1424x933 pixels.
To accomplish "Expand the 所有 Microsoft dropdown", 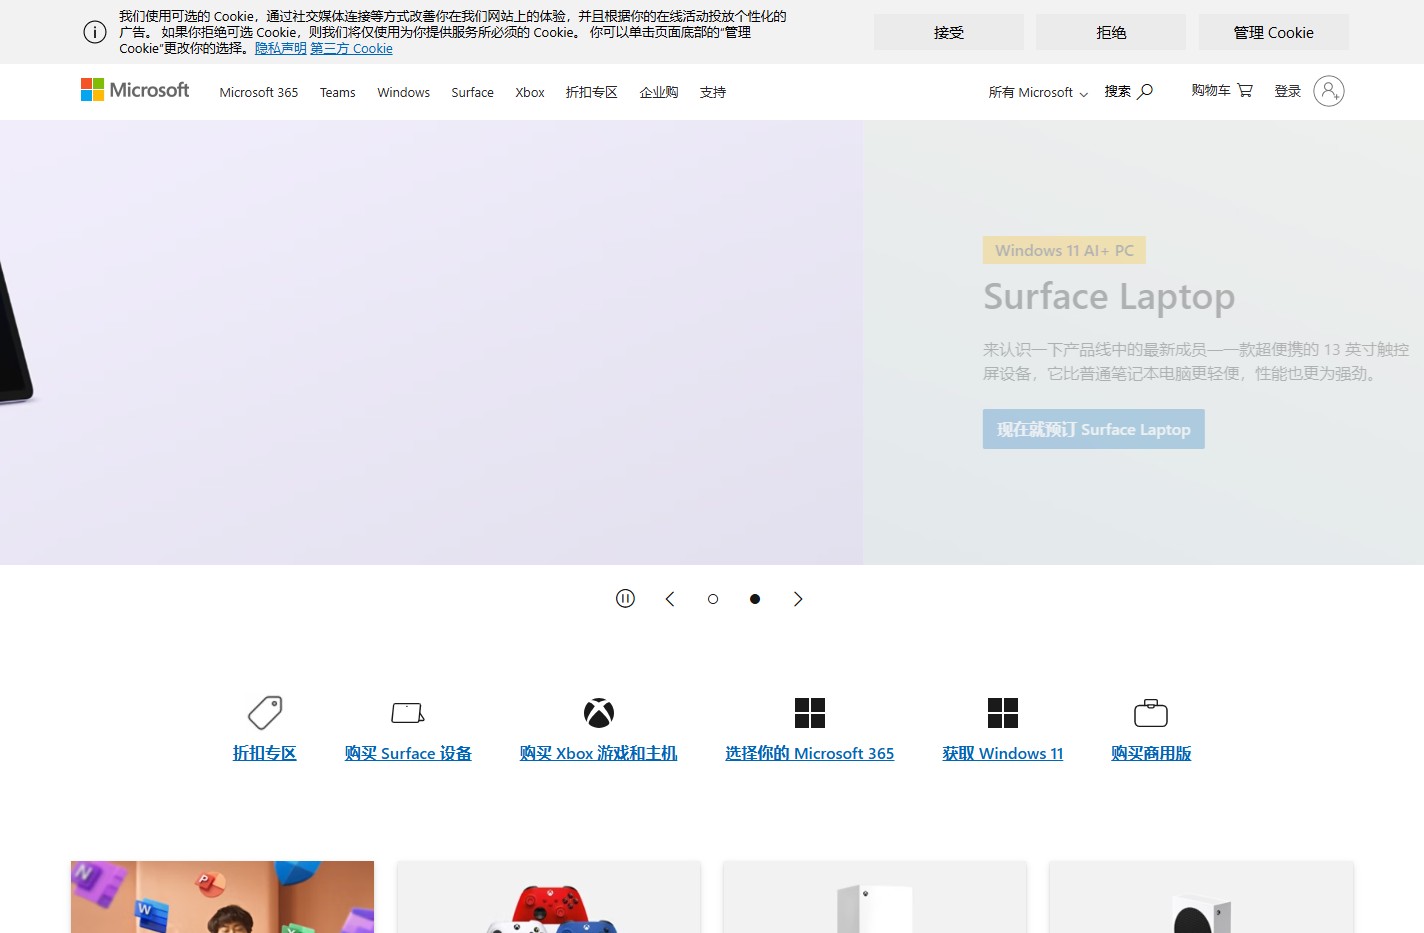I will [1038, 92].
